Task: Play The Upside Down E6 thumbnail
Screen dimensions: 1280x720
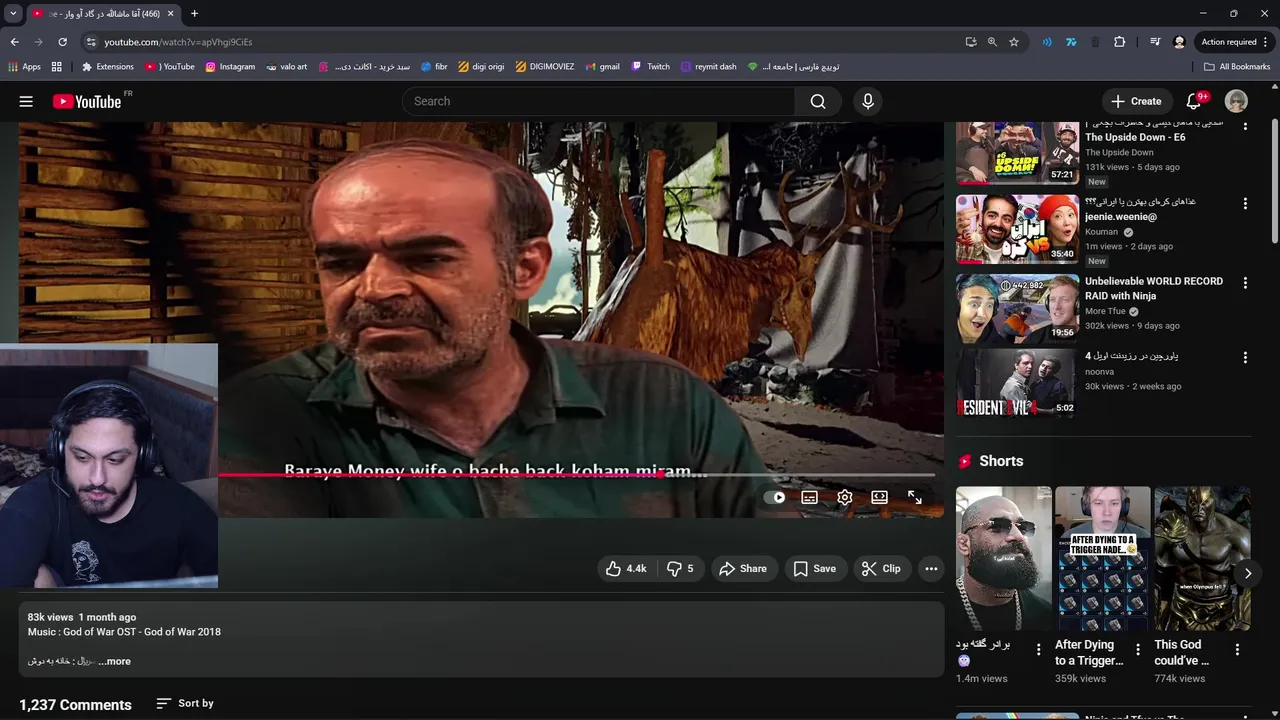Action: [x=1017, y=153]
